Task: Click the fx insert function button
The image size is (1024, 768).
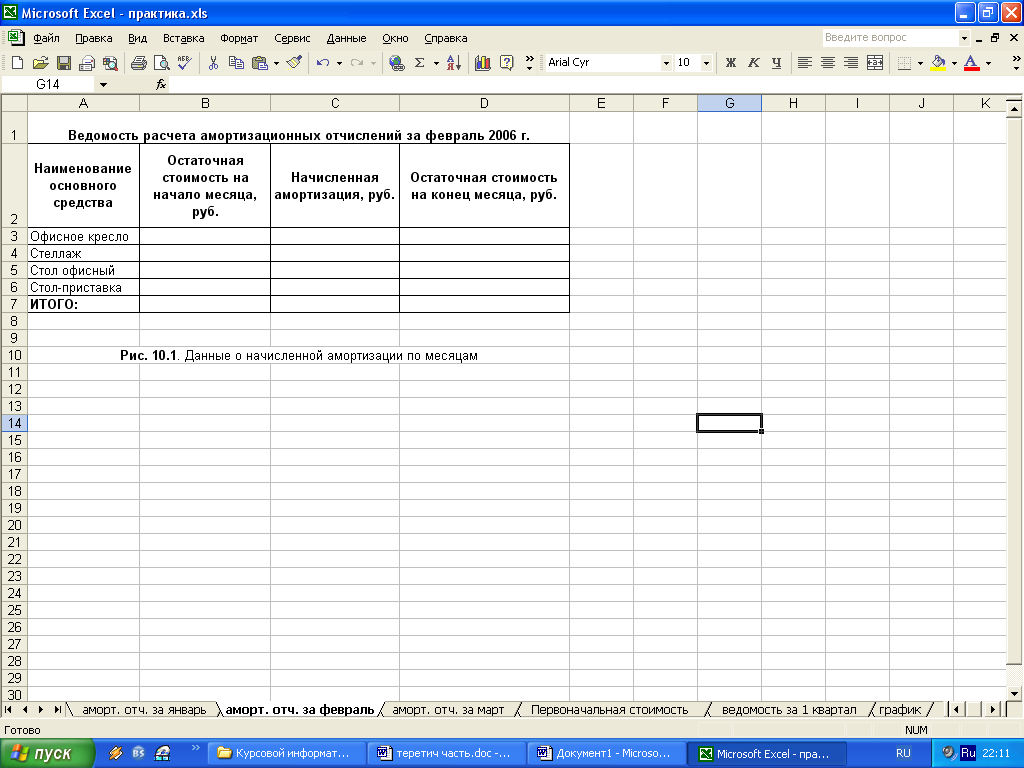Action: 161,84
